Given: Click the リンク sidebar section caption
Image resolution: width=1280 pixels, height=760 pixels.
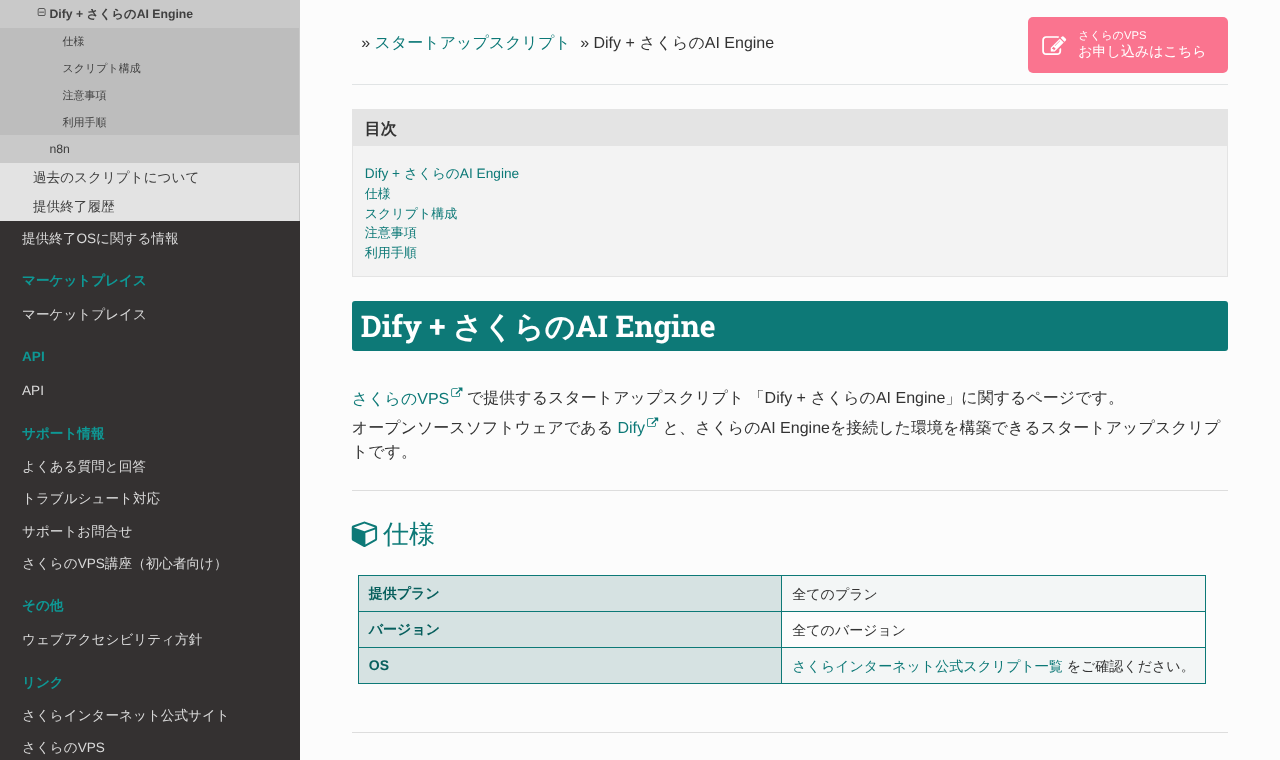Looking at the screenshot, I should (x=42, y=682).
